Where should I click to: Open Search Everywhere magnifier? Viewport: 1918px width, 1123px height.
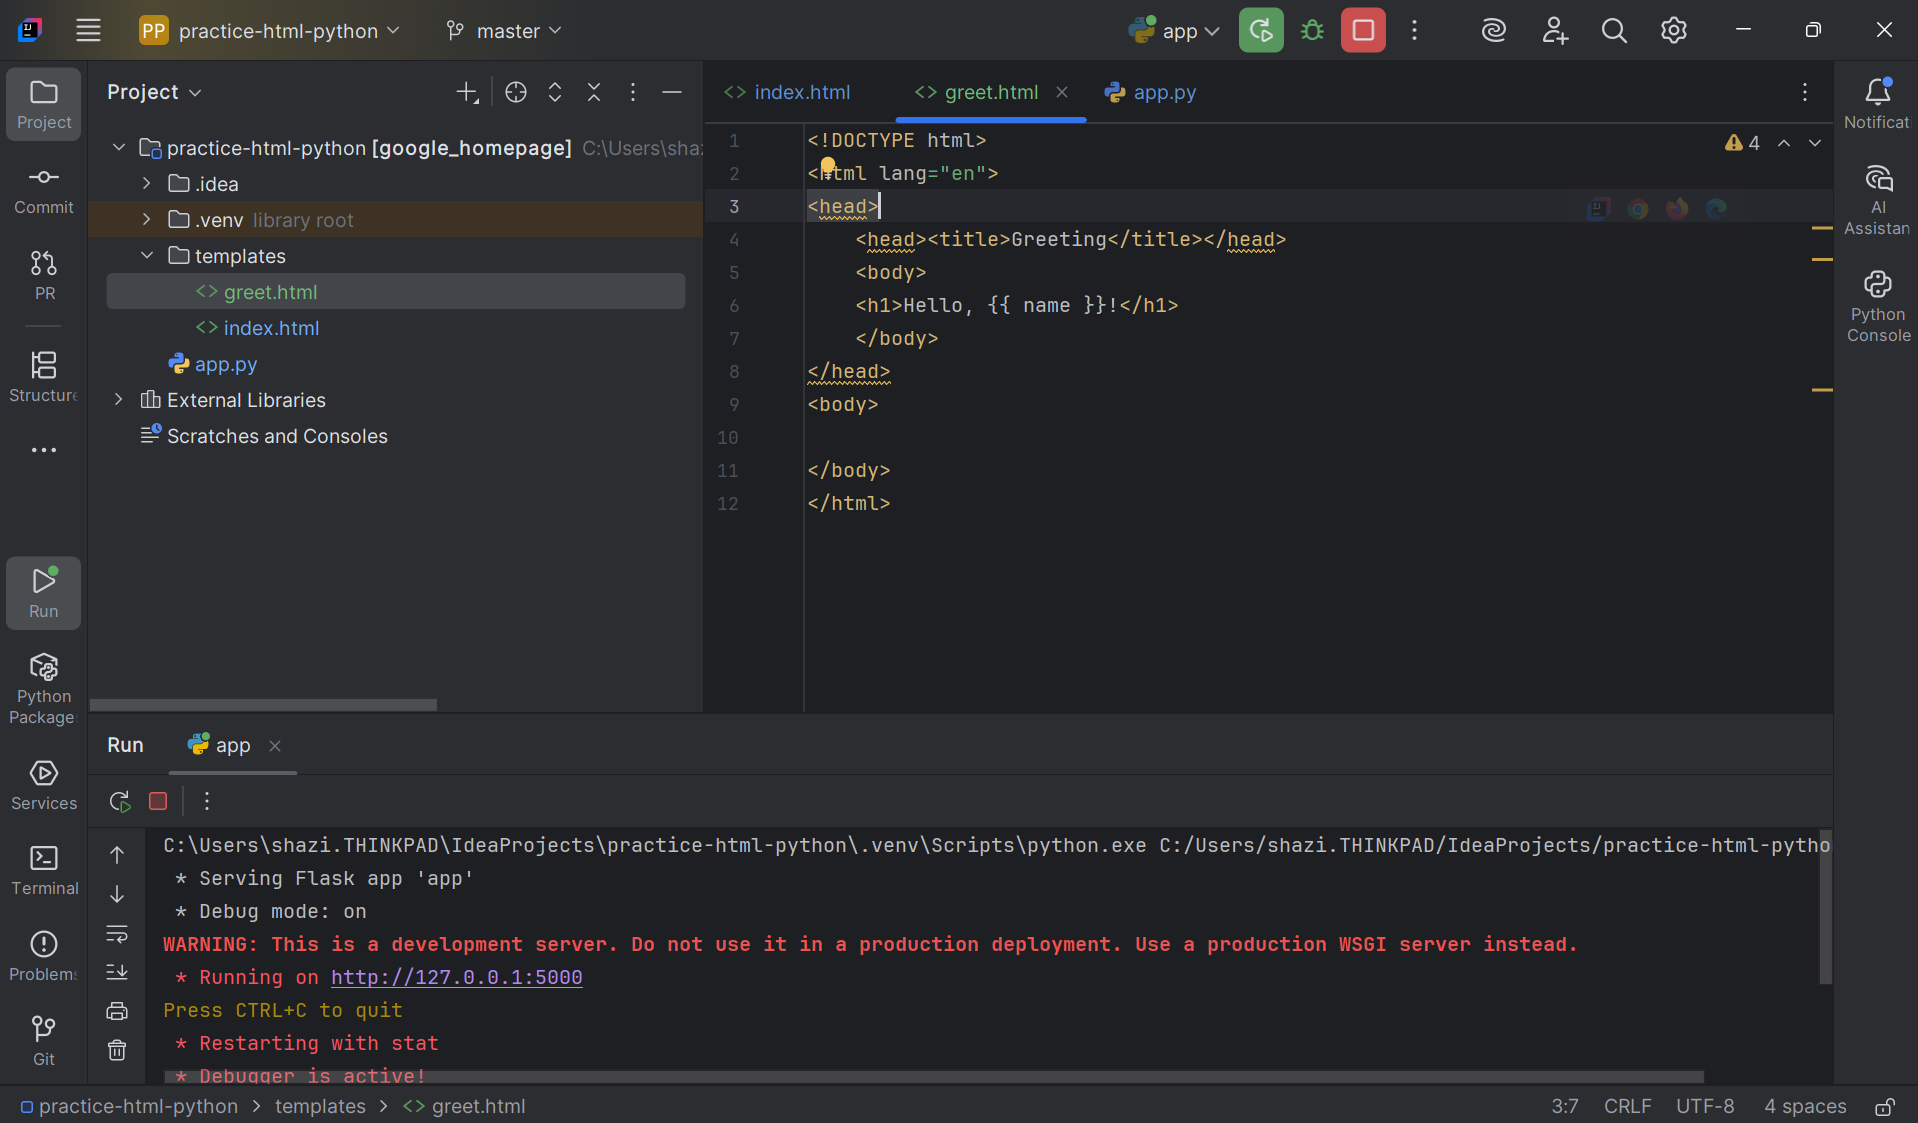1614,30
